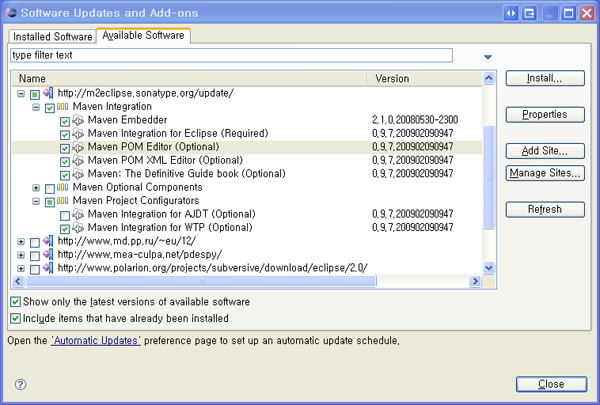
Task: Toggle Include items already installed checkbox
Action: 15,318
